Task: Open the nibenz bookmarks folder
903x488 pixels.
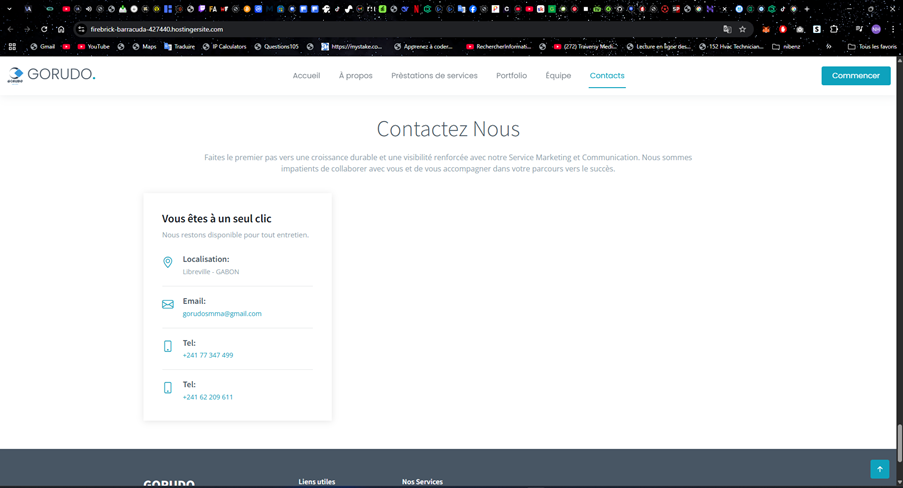Action: click(x=786, y=47)
